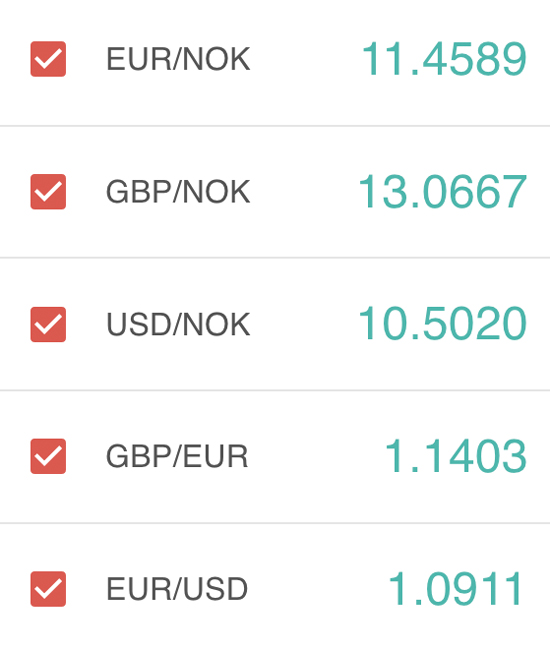550x650 pixels.
Task: Deselect the EUR/USD checkbox
Action: [48, 589]
